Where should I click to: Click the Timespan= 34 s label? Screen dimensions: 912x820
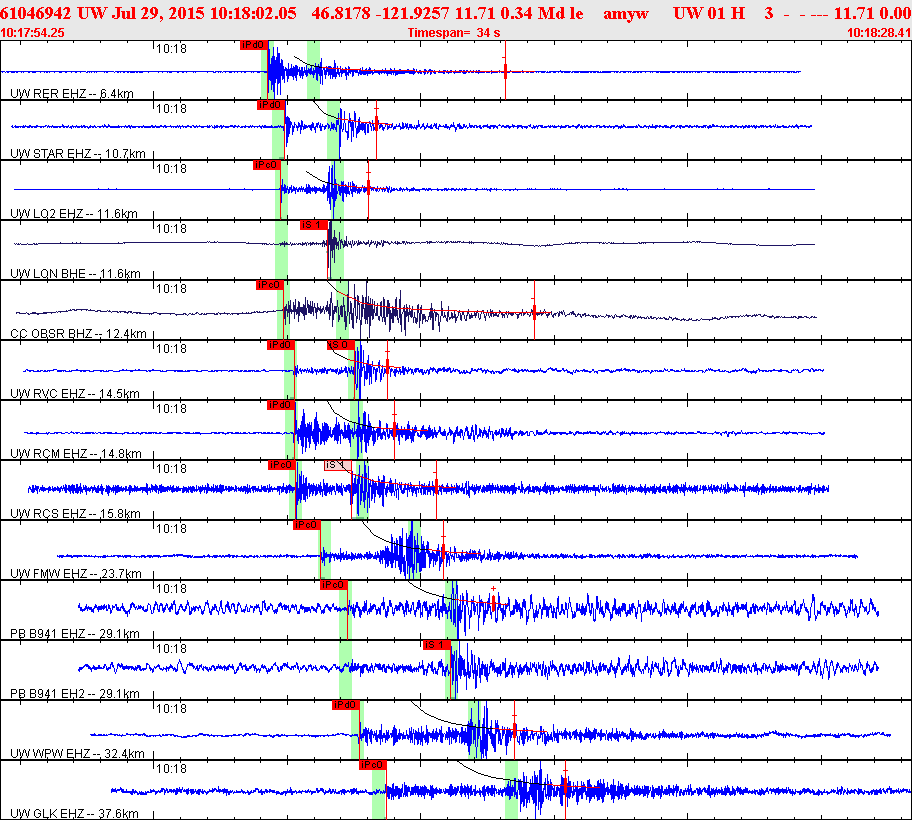click(454, 33)
